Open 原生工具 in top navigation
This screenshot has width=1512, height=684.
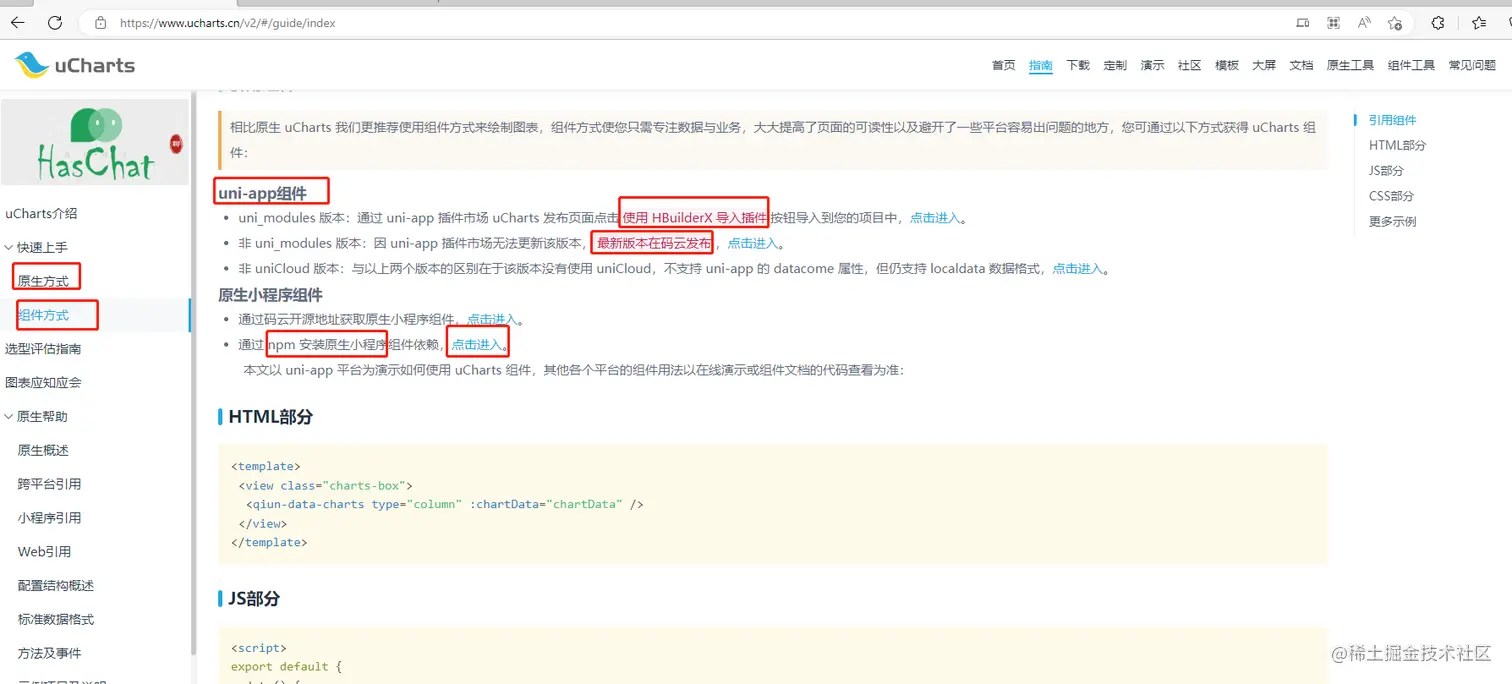[1350, 65]
